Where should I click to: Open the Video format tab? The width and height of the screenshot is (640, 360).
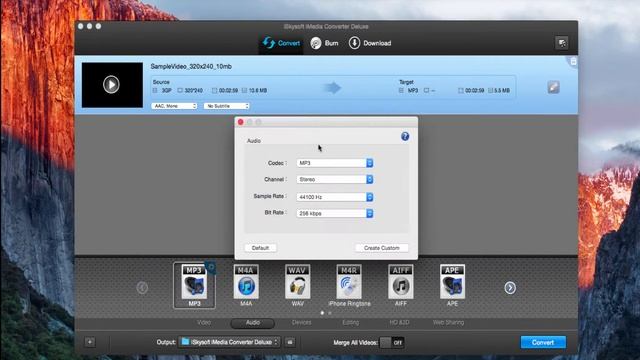click(204, 322)
